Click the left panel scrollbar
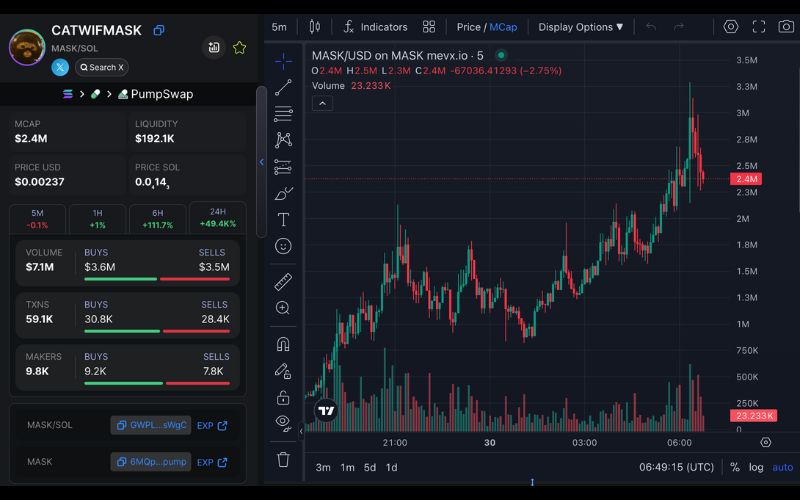 [x=261, y=162]
